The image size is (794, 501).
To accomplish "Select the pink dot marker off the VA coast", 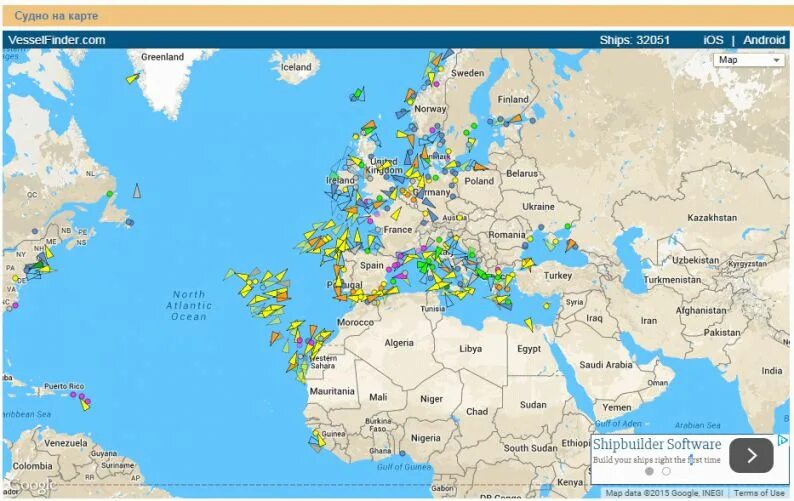I will 15,305.
